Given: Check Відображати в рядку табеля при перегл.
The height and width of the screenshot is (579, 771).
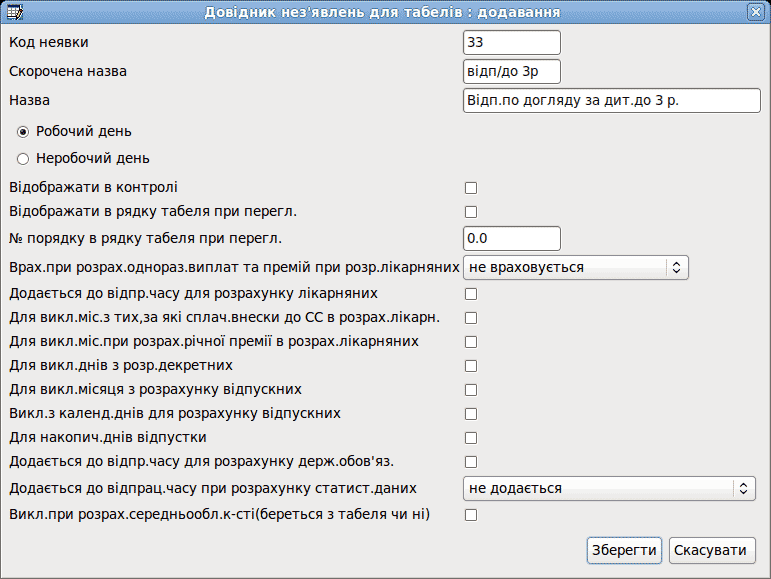Looking at the screenshot, I should point(471,212).
